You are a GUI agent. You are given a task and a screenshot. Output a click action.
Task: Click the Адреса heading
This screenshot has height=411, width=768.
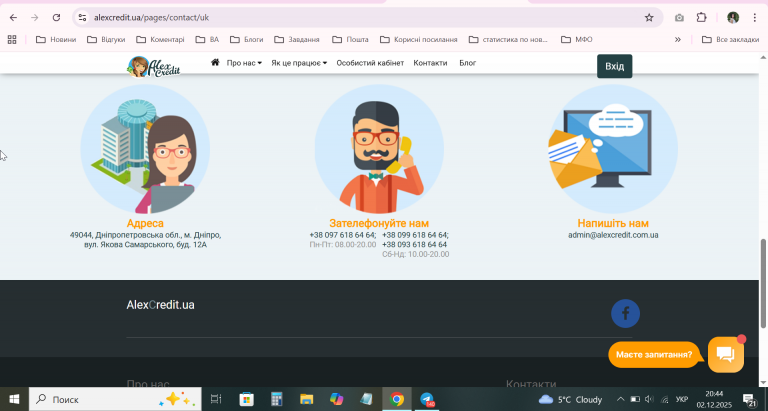click(145, 223)
